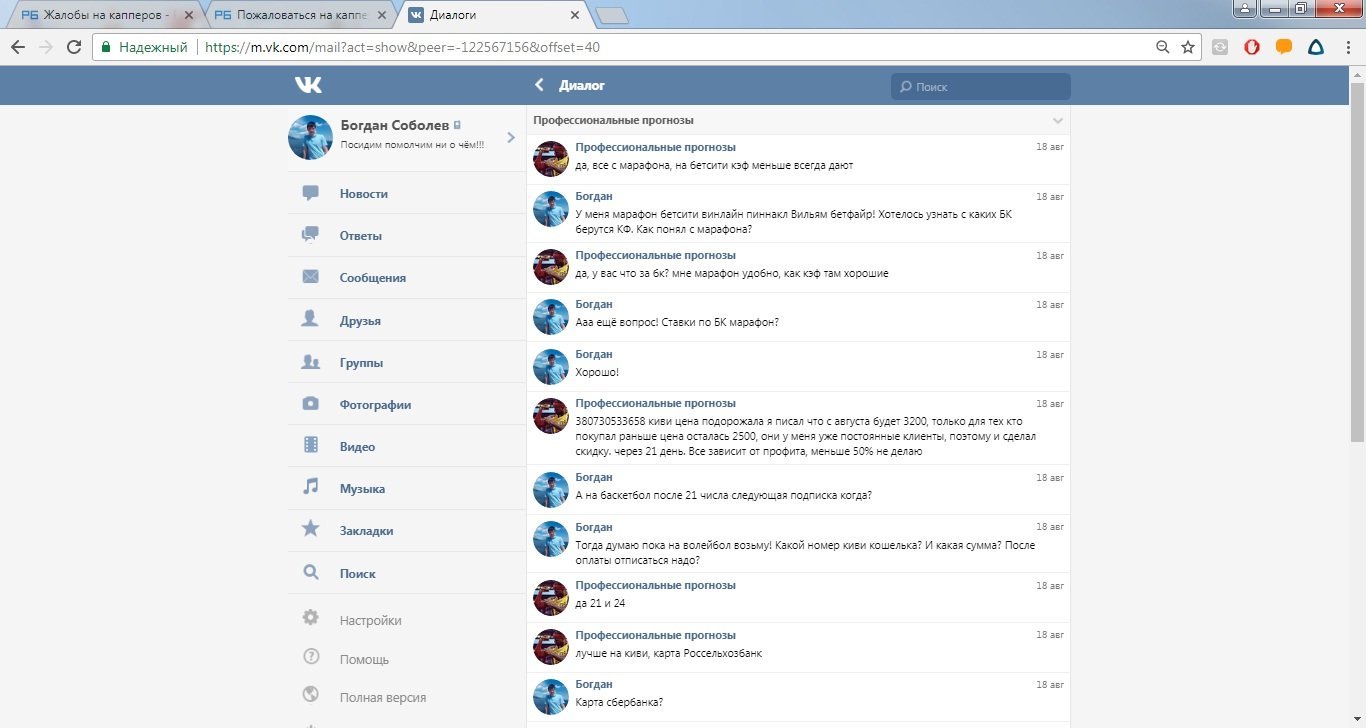
Task: Click the Поиск search field in header
Action: tap(980, 87)
